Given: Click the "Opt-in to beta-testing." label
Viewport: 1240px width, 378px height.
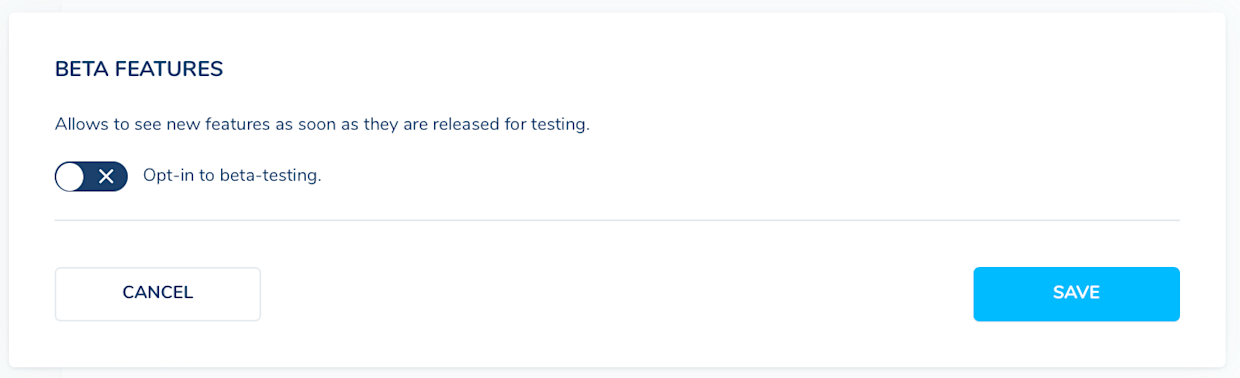Looking at the screenshot, I should pos(232,176).
